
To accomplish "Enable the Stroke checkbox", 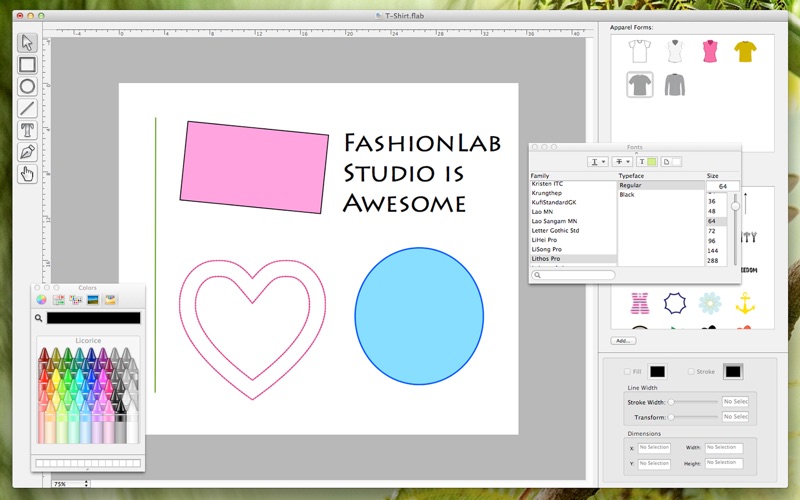I will (692, 371).
